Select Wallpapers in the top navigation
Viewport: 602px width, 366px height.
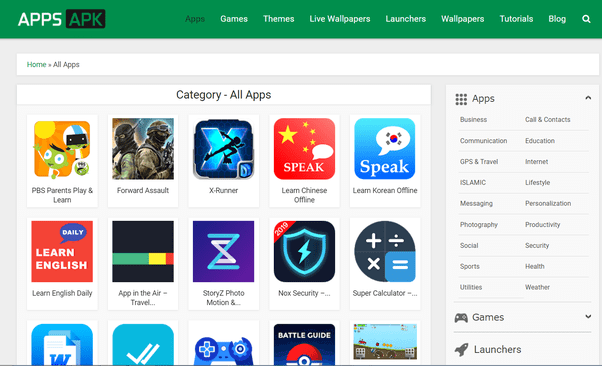(x=462, y=19)
